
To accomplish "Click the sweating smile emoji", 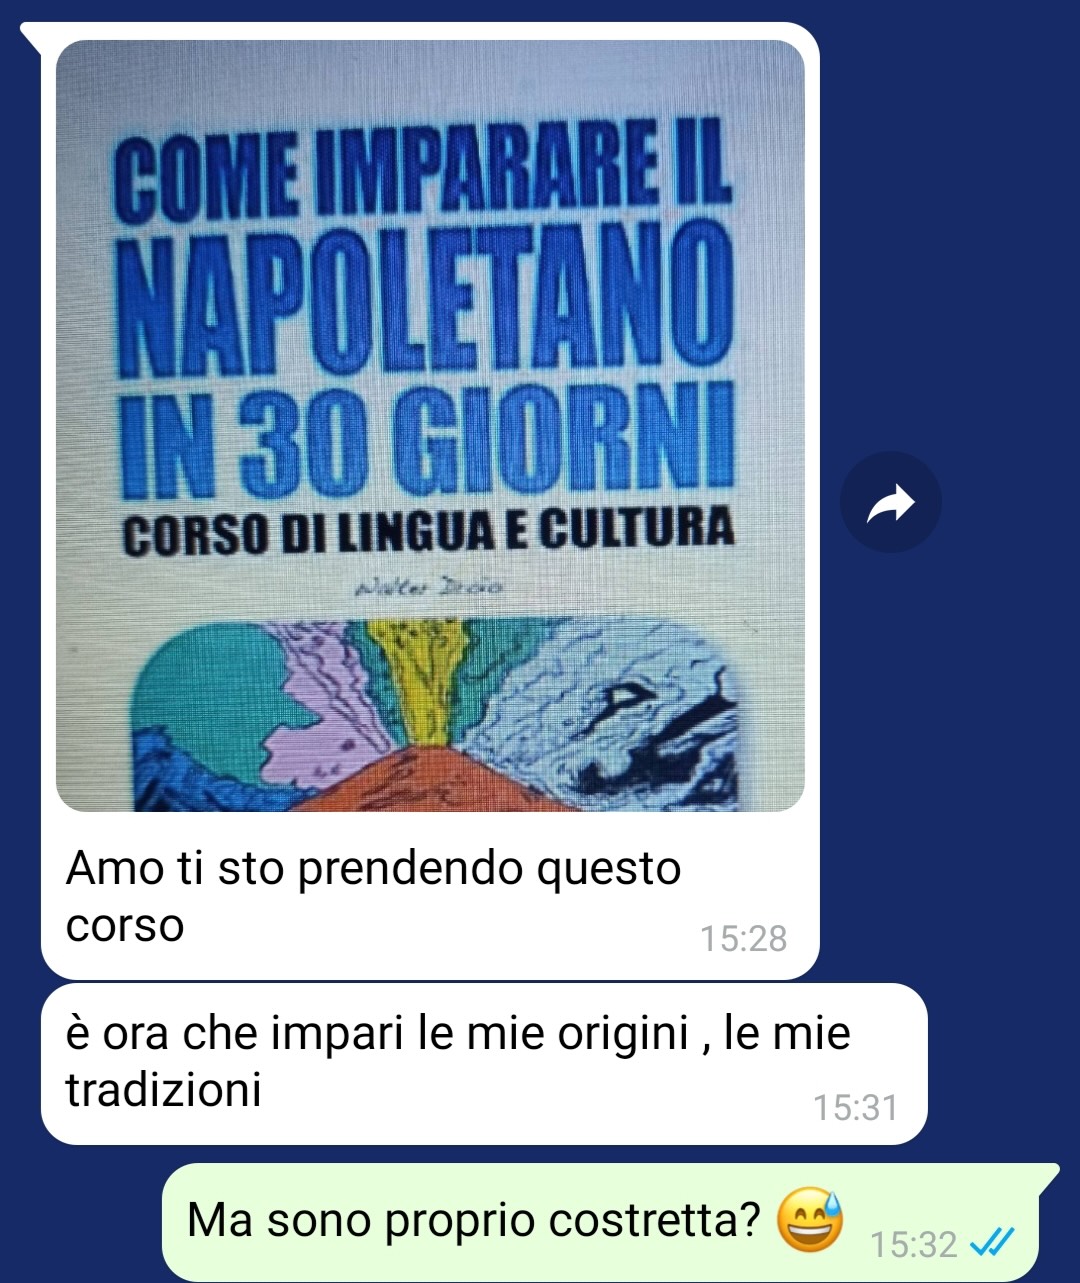I will (809, 1221).
